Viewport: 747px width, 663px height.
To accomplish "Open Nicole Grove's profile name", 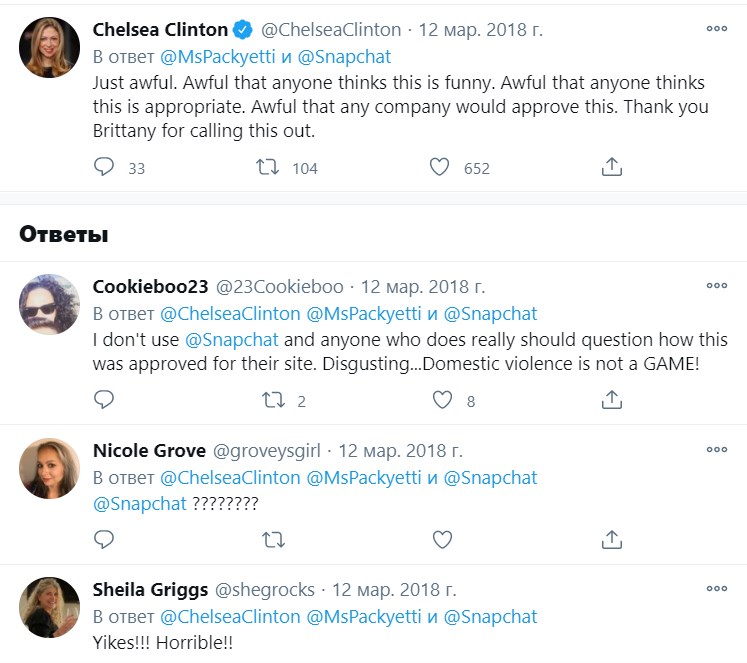I will [x=149, y=451].
